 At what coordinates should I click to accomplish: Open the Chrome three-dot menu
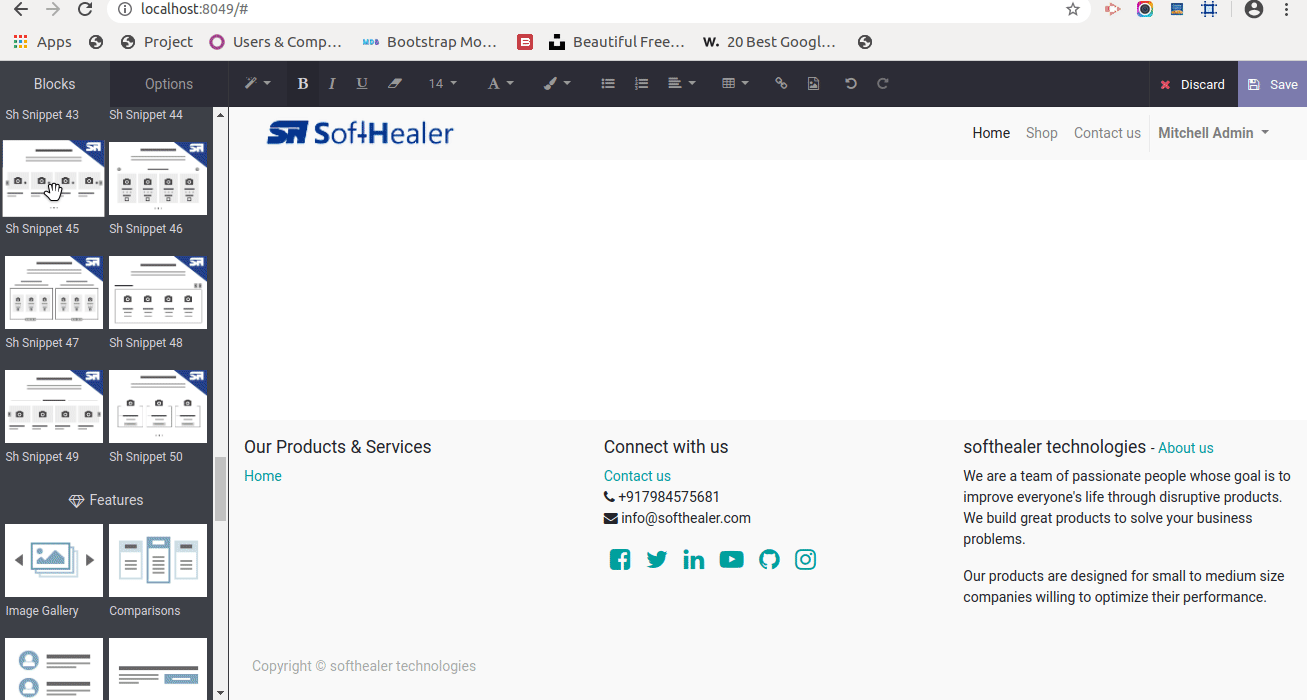[1287, 9]
